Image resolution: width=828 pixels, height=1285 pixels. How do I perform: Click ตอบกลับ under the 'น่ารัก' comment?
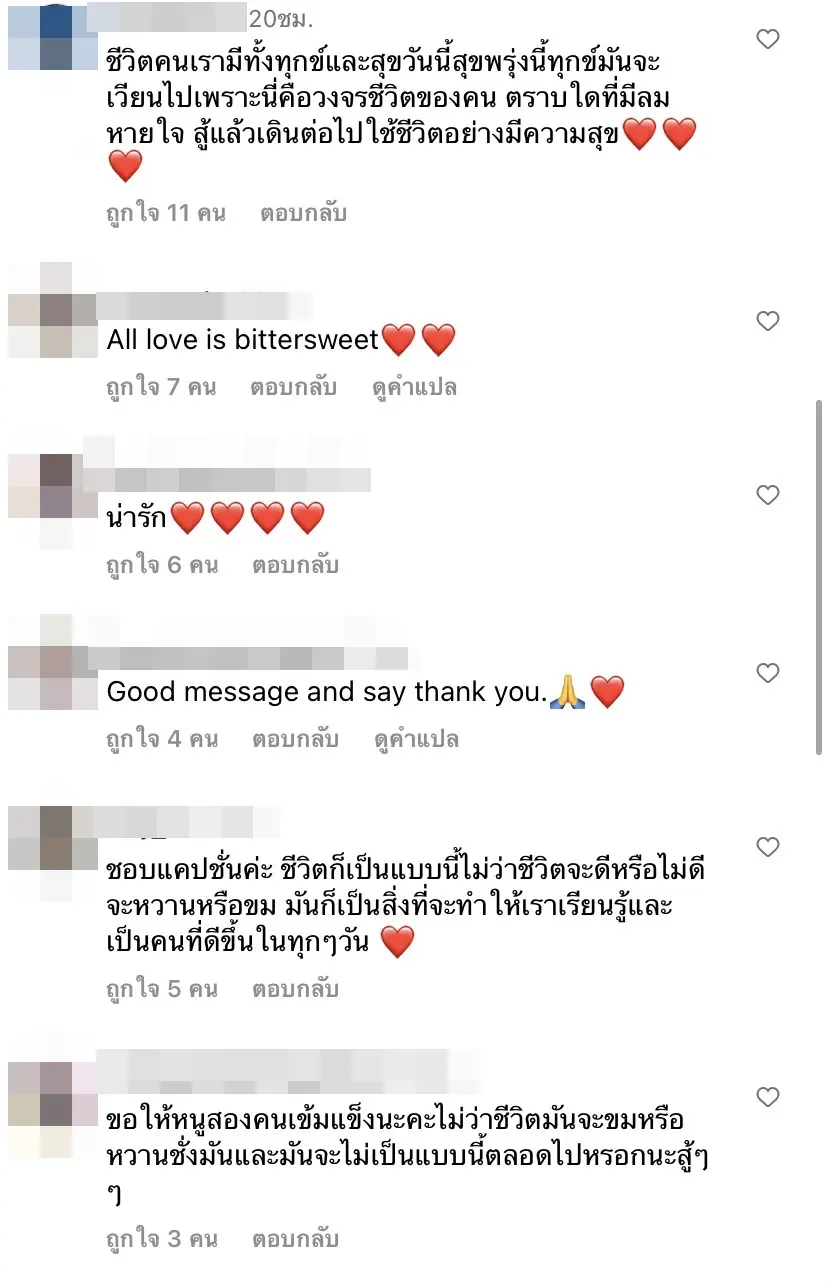pyautogui.click(x=295, y=565)
